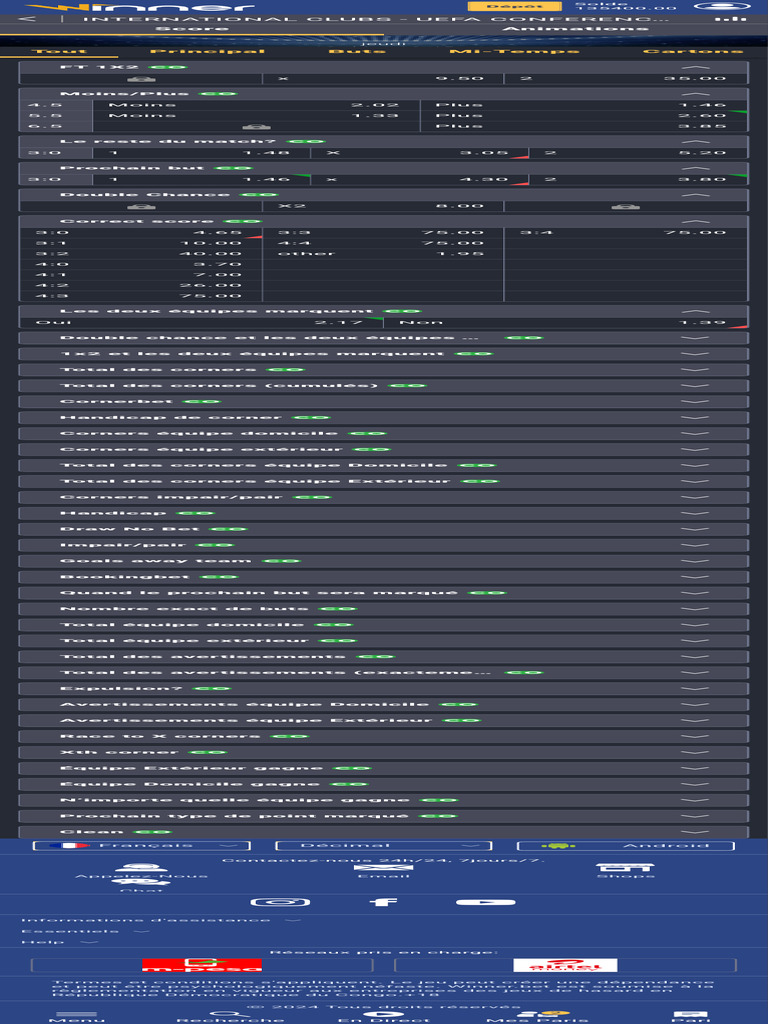Select 'Oui' for Les deux équipes marquent
The image size is (768, 1024).
coord(200,322)
